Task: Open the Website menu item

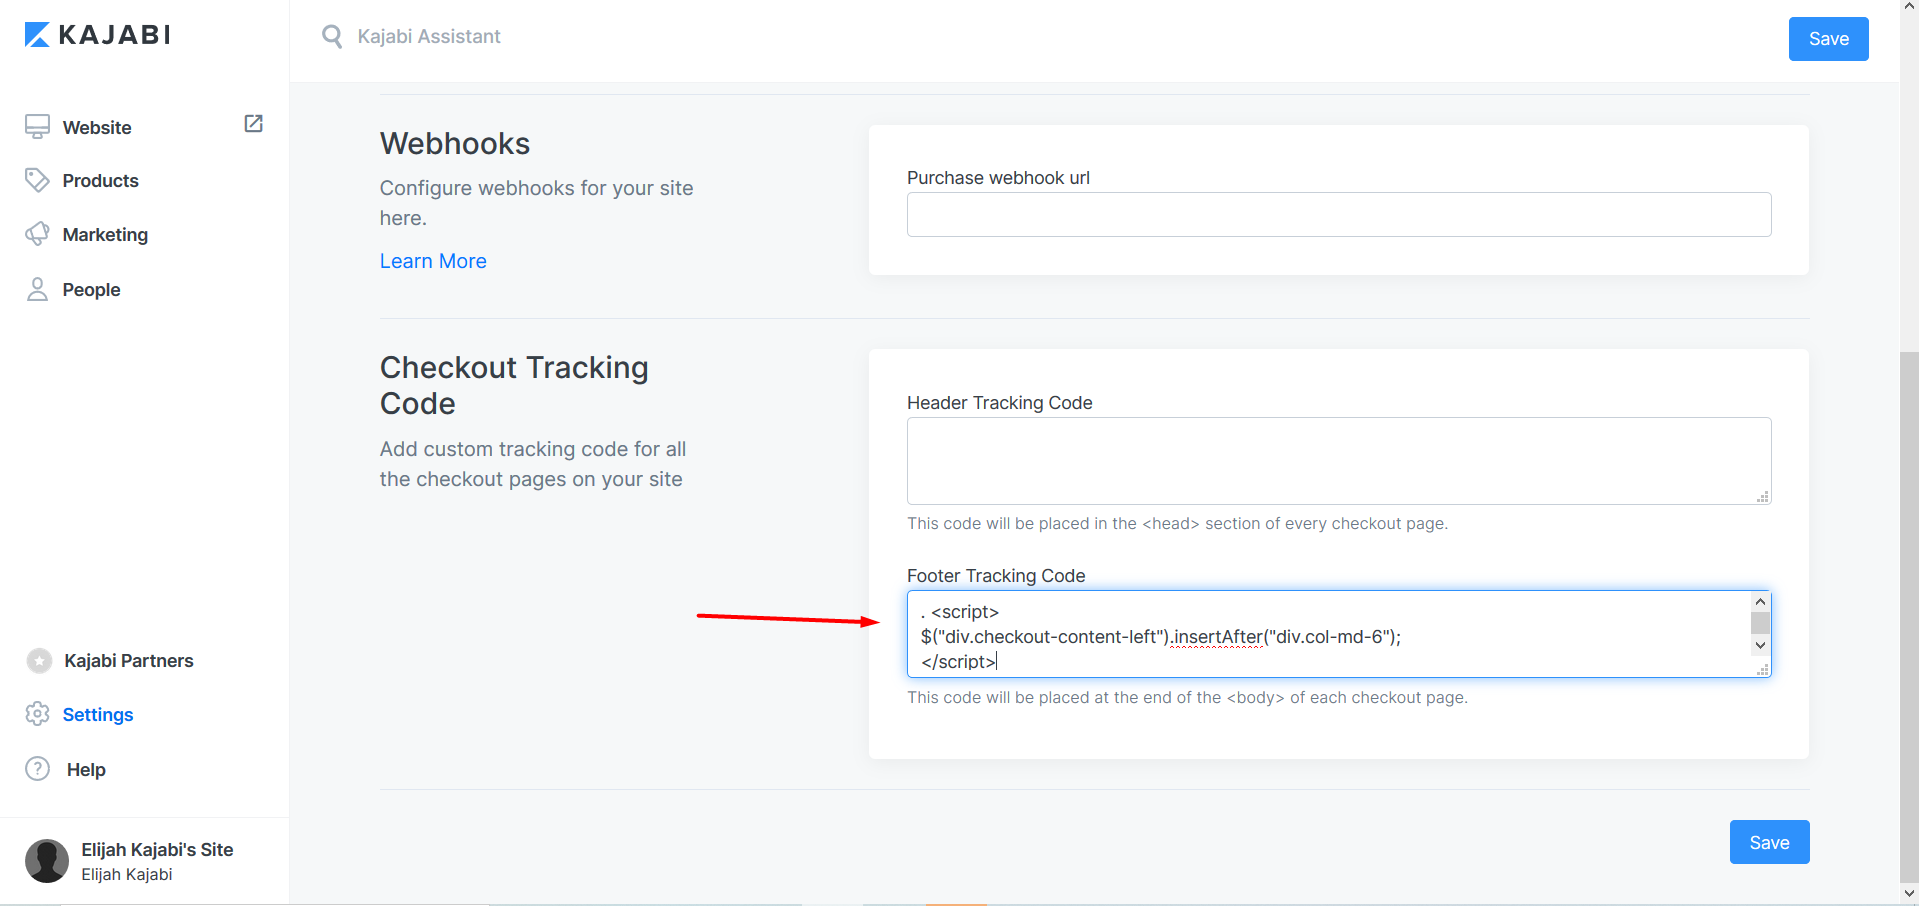Action: click(97, 127)
